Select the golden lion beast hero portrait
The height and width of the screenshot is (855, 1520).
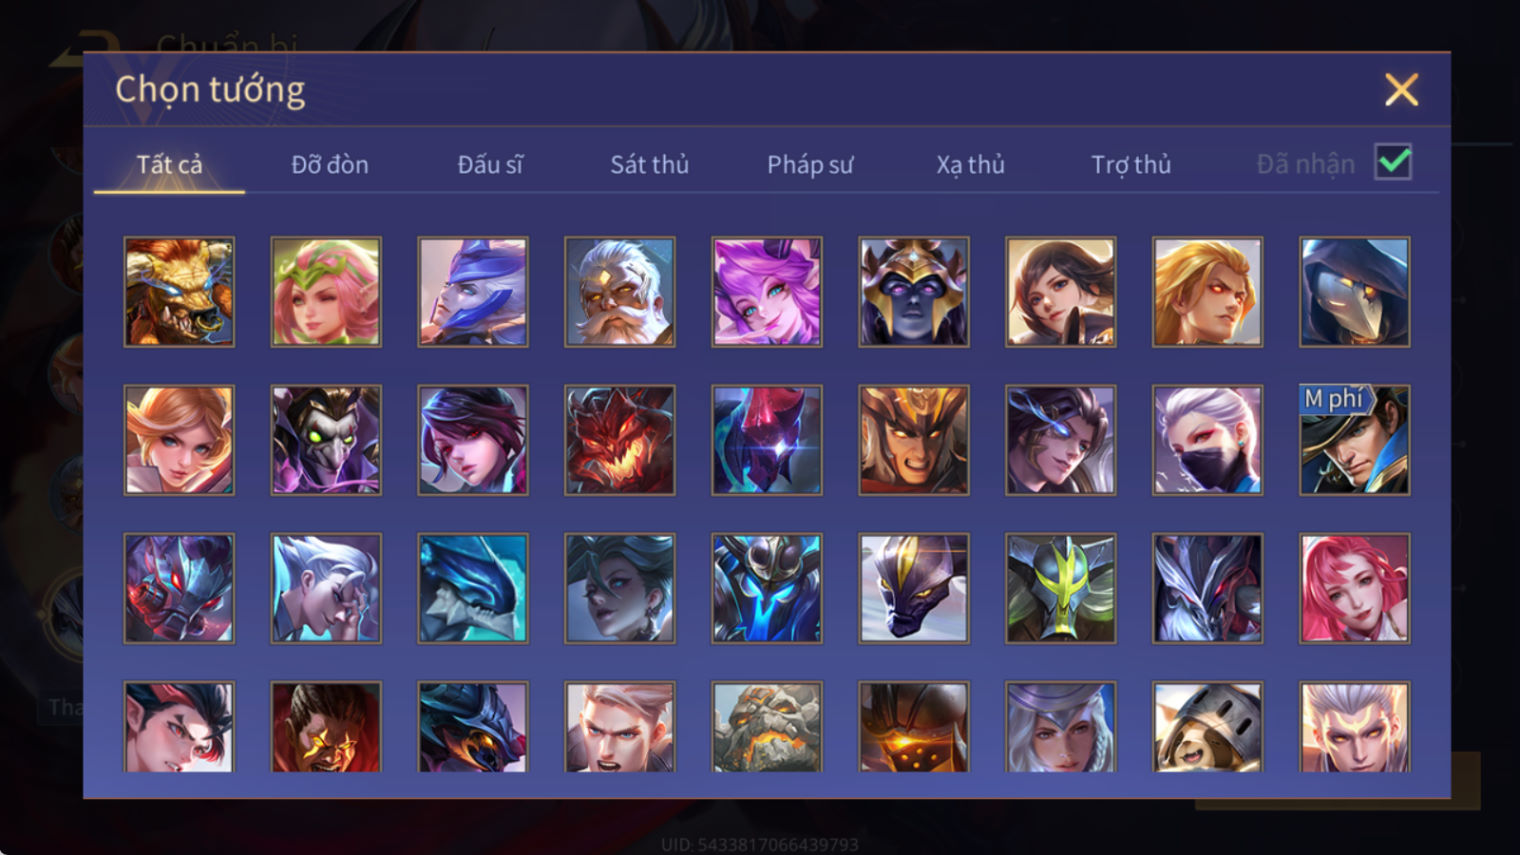pyautogui.click(x=179, y=292)
